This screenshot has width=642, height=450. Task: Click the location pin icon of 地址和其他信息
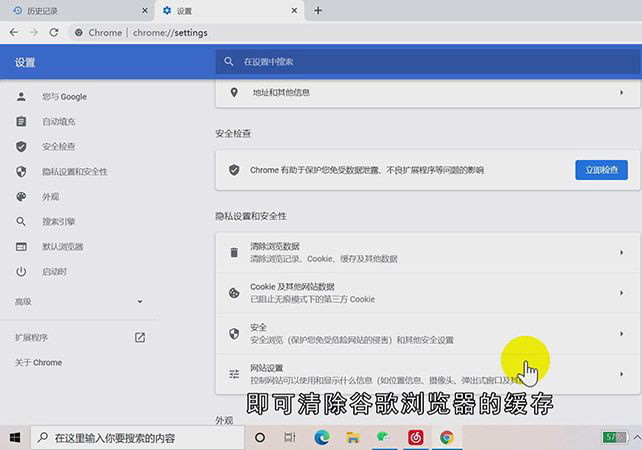tap(234, 93)
